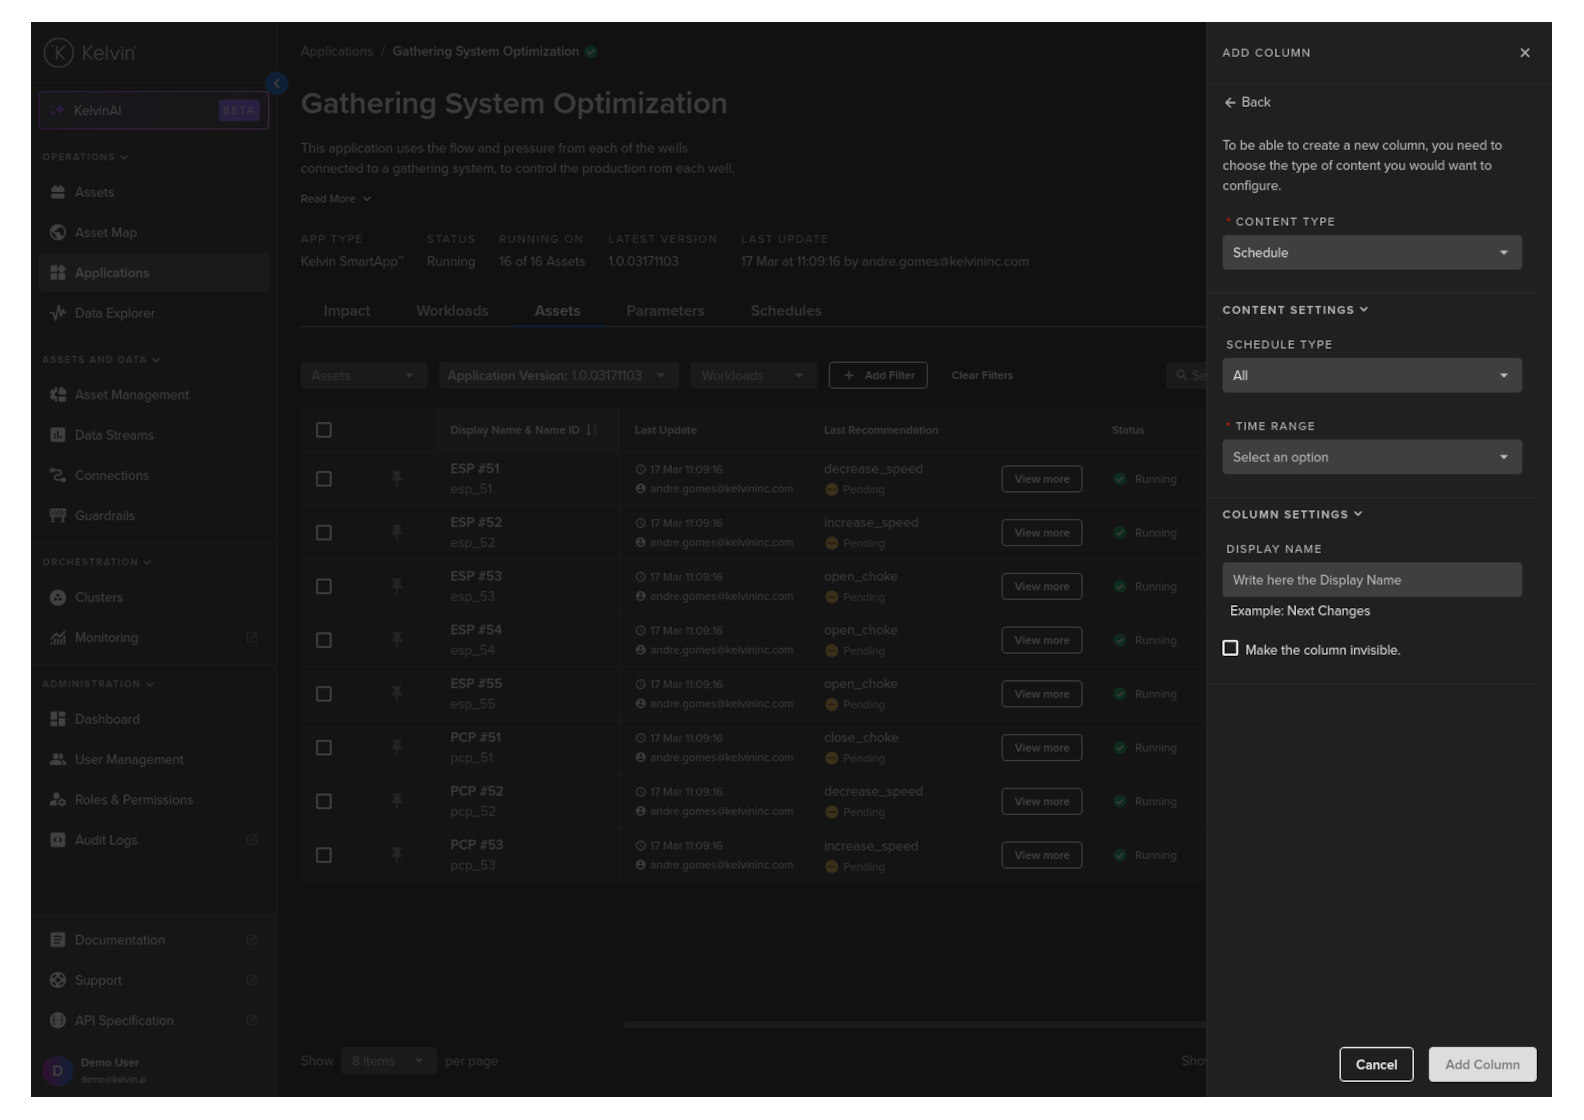Open the Content Type dropdown
The height and width of the screenshot is (1120, 1584).
point(1371,253)
